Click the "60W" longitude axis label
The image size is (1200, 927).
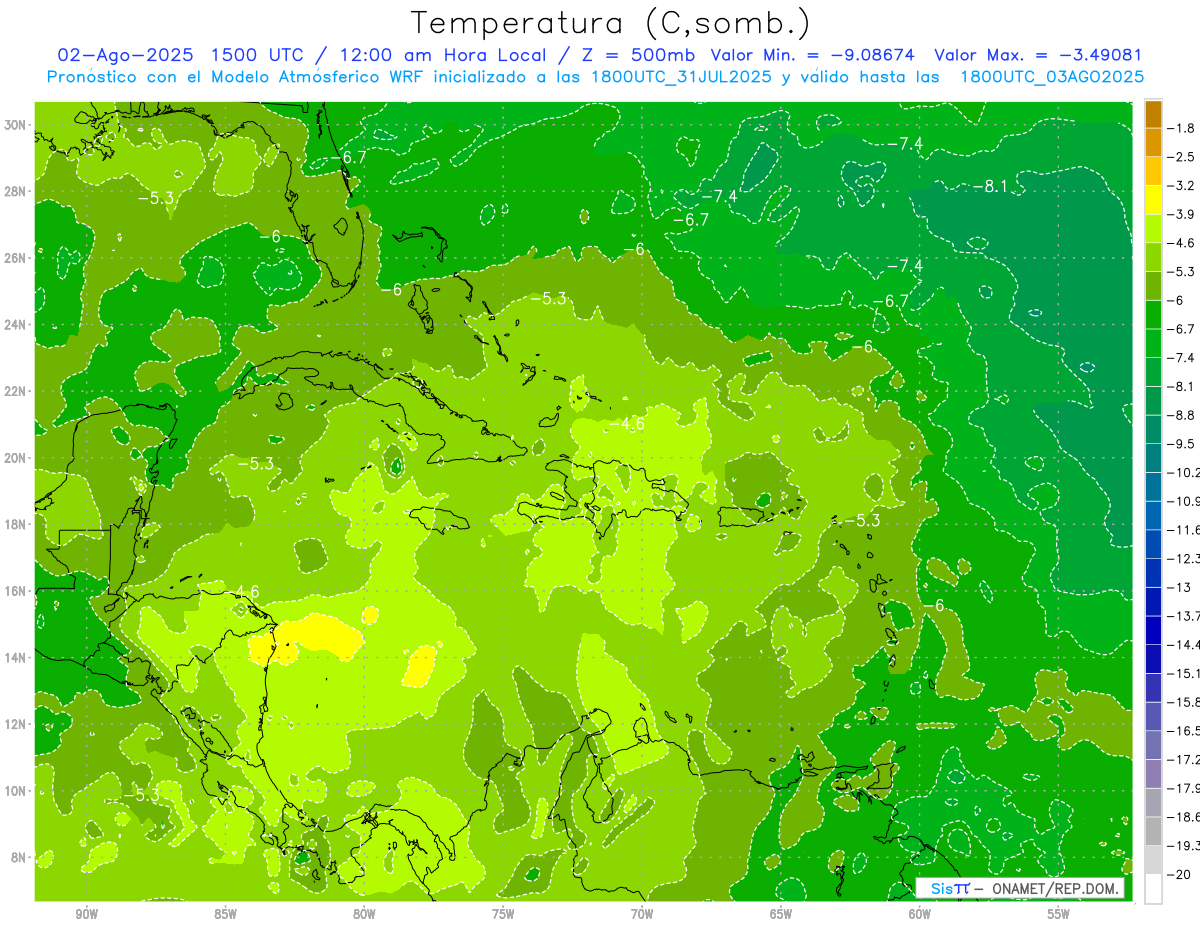click(x=920, y=914)
